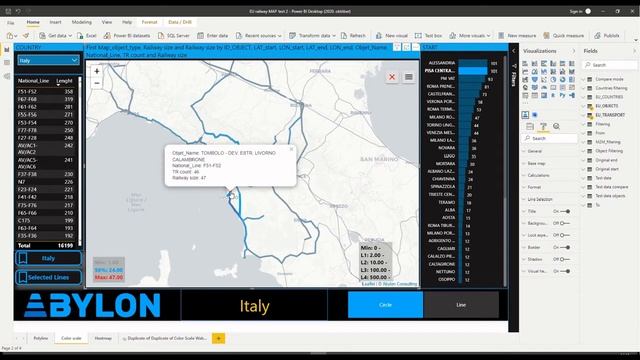The width and height of the screenshot is (640, 360).
Task: Open More options ellipsis on map visual
Action: click(416, 47)
